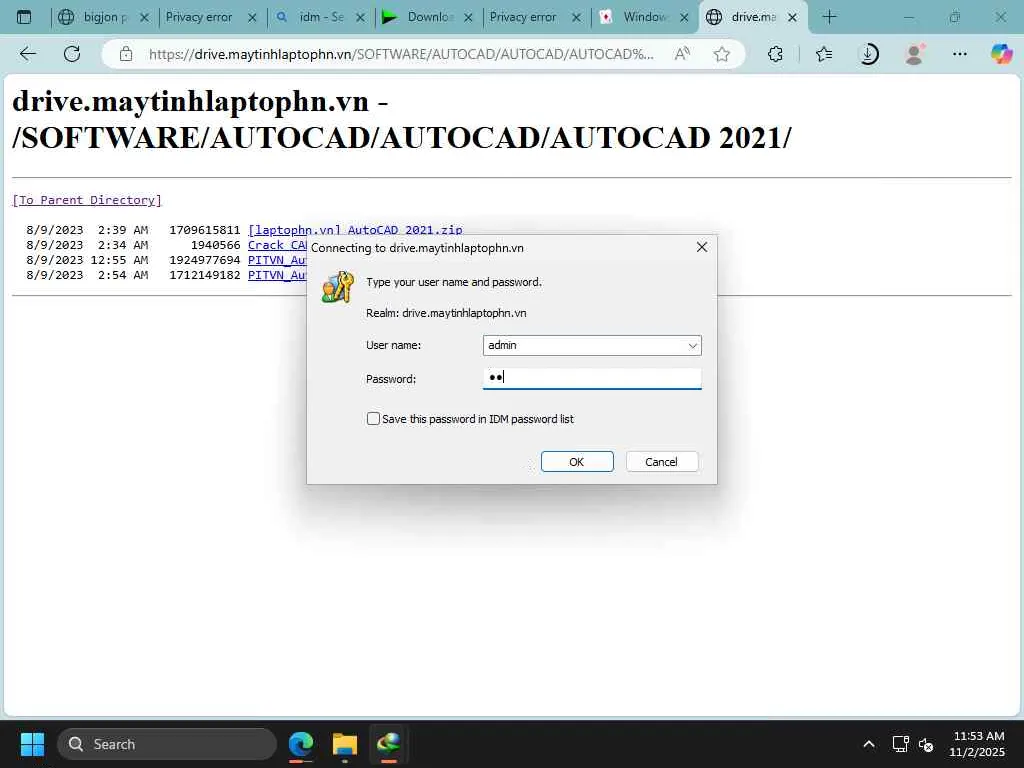Tick Save this password in IDM list
1024x768 pixels.
374,419
